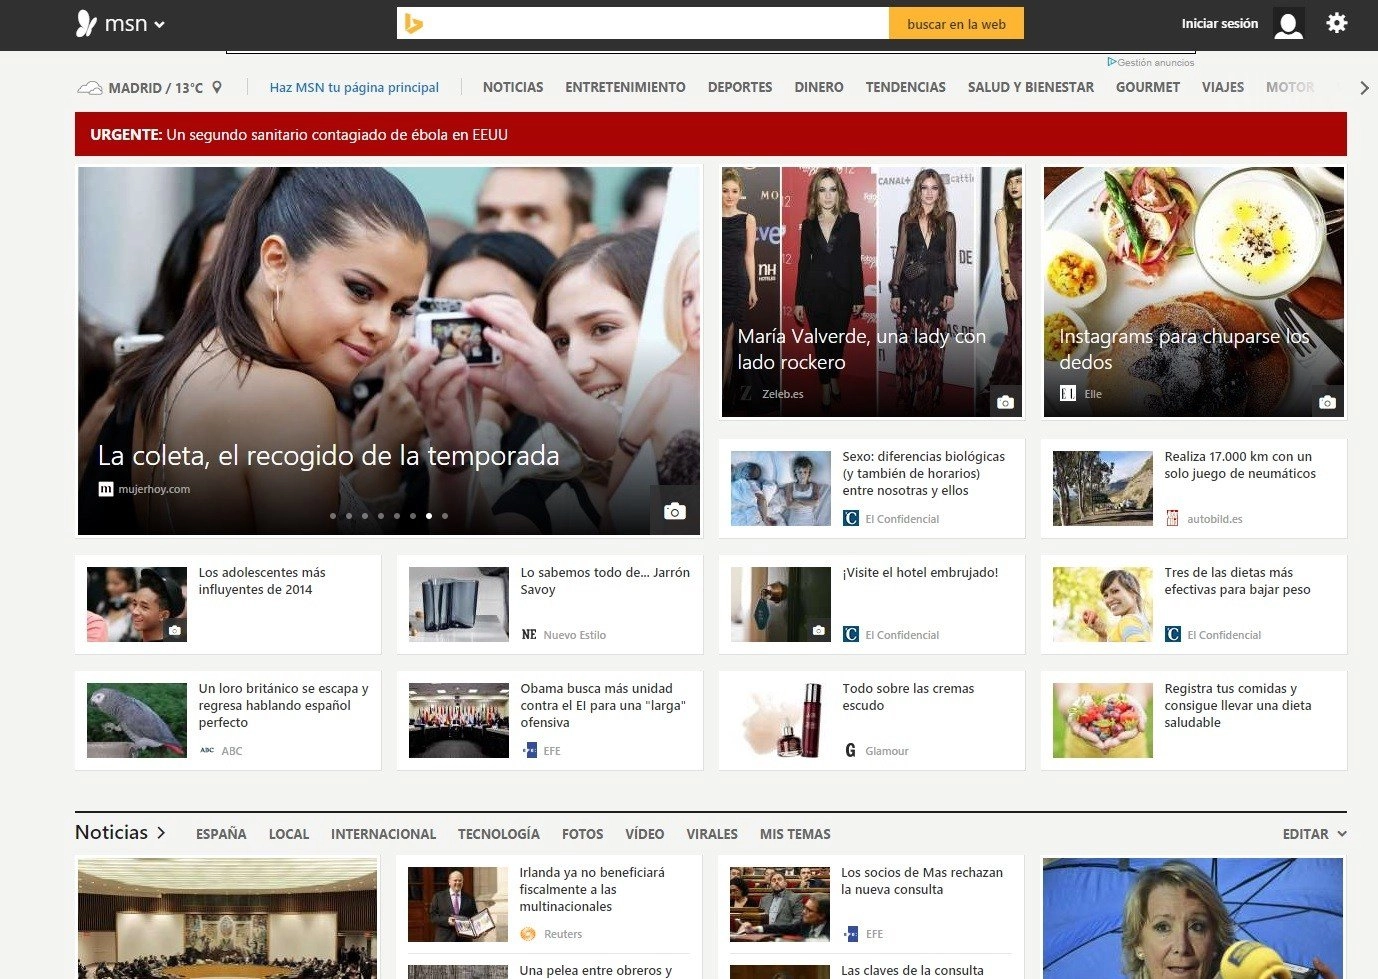The width and height of the screenshot is (1378, 979).
Task: Select the sixth carousel dot indicator
Action: pos(413,516)
